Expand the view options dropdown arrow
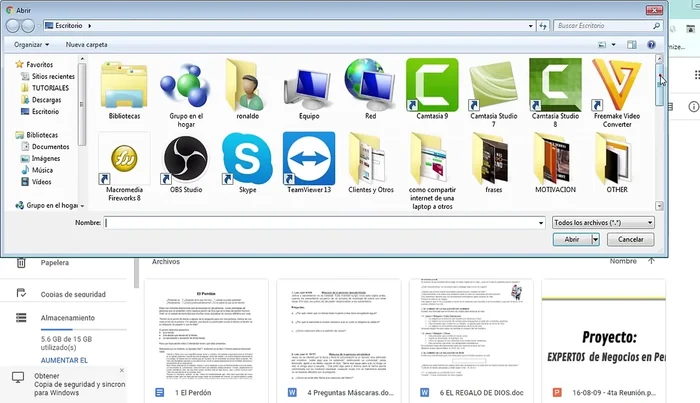The height and width of the screenshot is (403, 700). (x=613, y=45)
